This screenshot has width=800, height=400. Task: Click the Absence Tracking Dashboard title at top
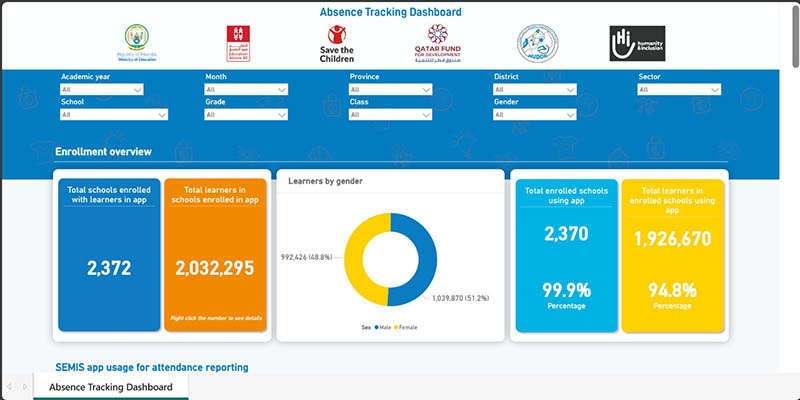coord(391,12)
